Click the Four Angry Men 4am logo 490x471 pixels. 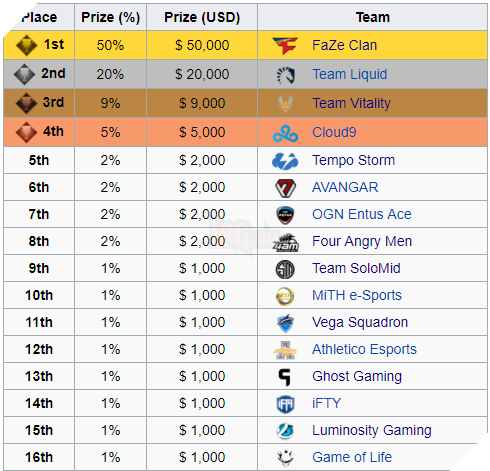click(x=285, y=242)
